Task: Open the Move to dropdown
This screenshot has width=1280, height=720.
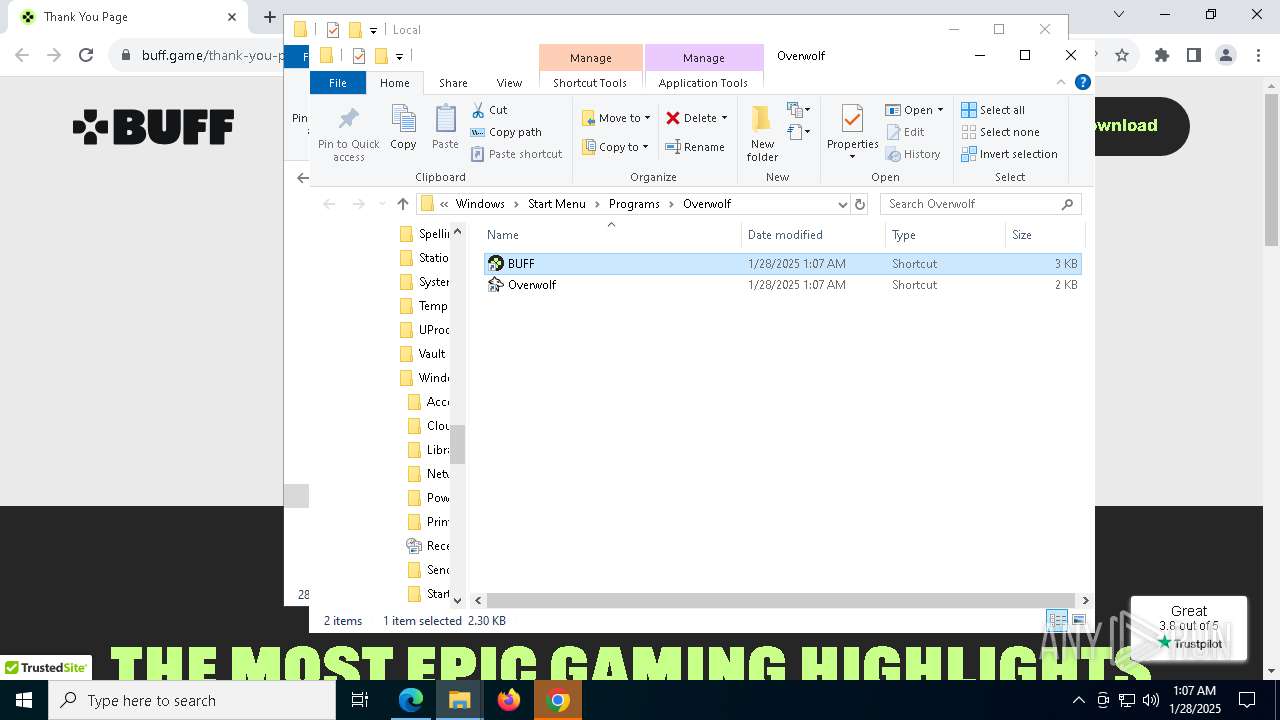Action: [616, 118]
